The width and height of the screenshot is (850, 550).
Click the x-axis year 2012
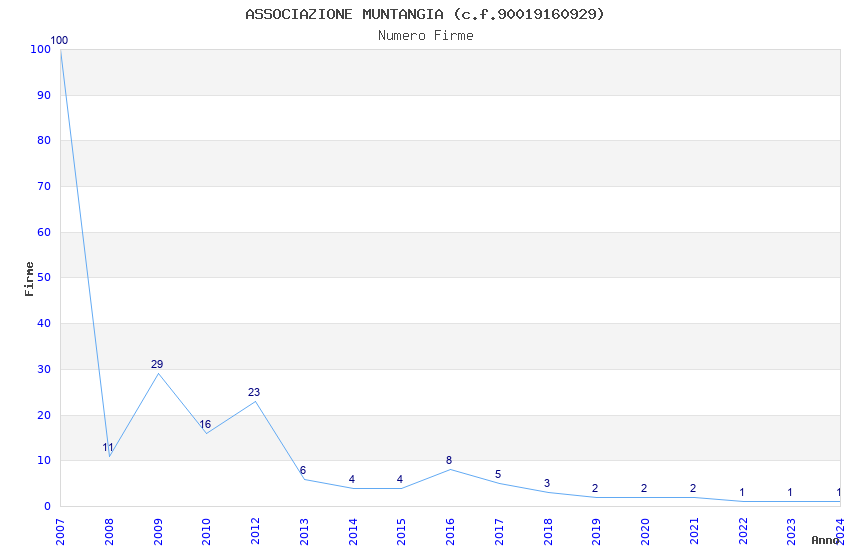click(x=255, y=532)
